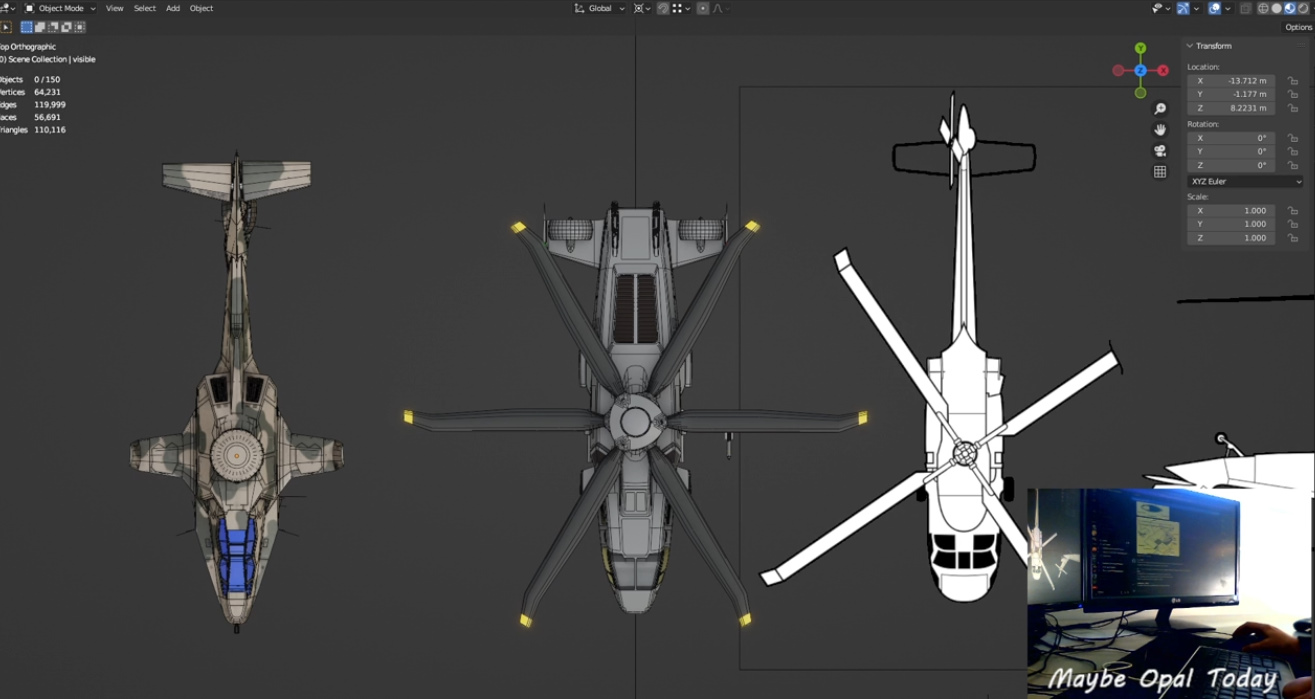Open the View menu
Screen dimensions: 1315x699
coord(115,8)
